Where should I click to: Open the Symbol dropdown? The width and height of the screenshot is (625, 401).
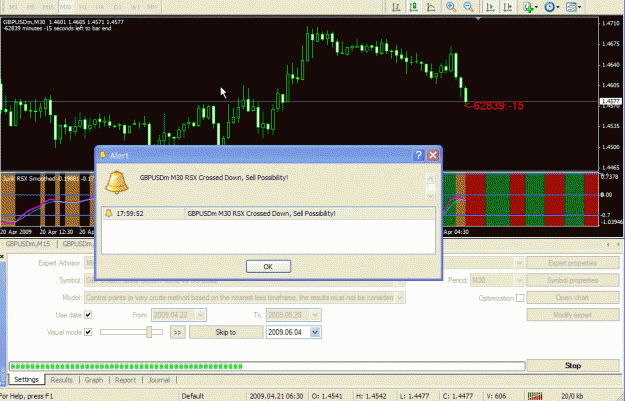[399, 281]
